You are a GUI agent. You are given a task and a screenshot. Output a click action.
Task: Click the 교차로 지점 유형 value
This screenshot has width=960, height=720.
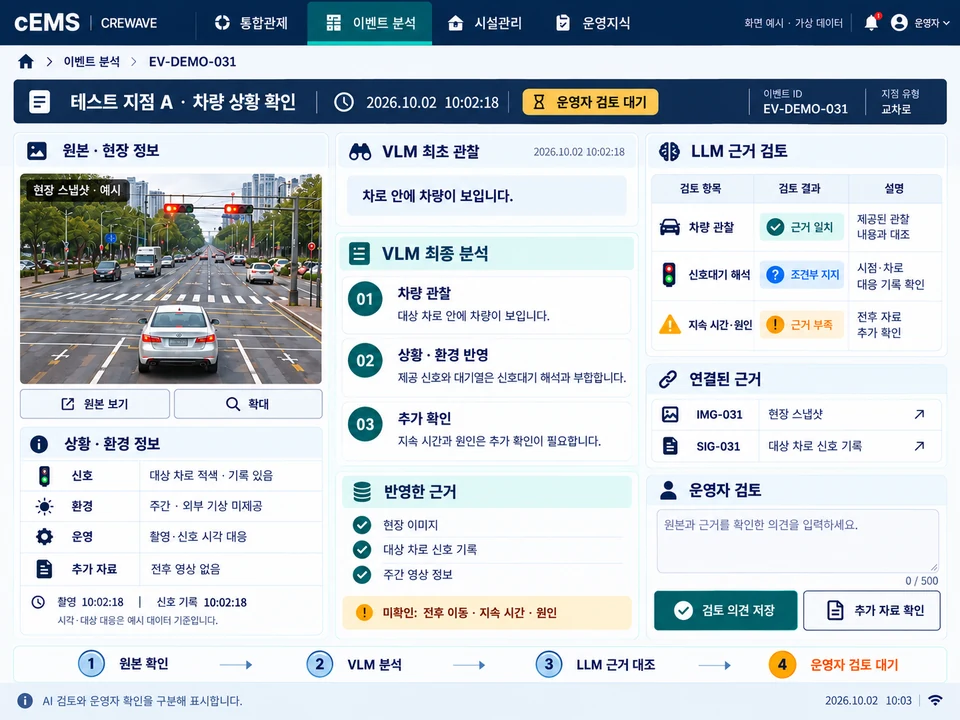896,109
